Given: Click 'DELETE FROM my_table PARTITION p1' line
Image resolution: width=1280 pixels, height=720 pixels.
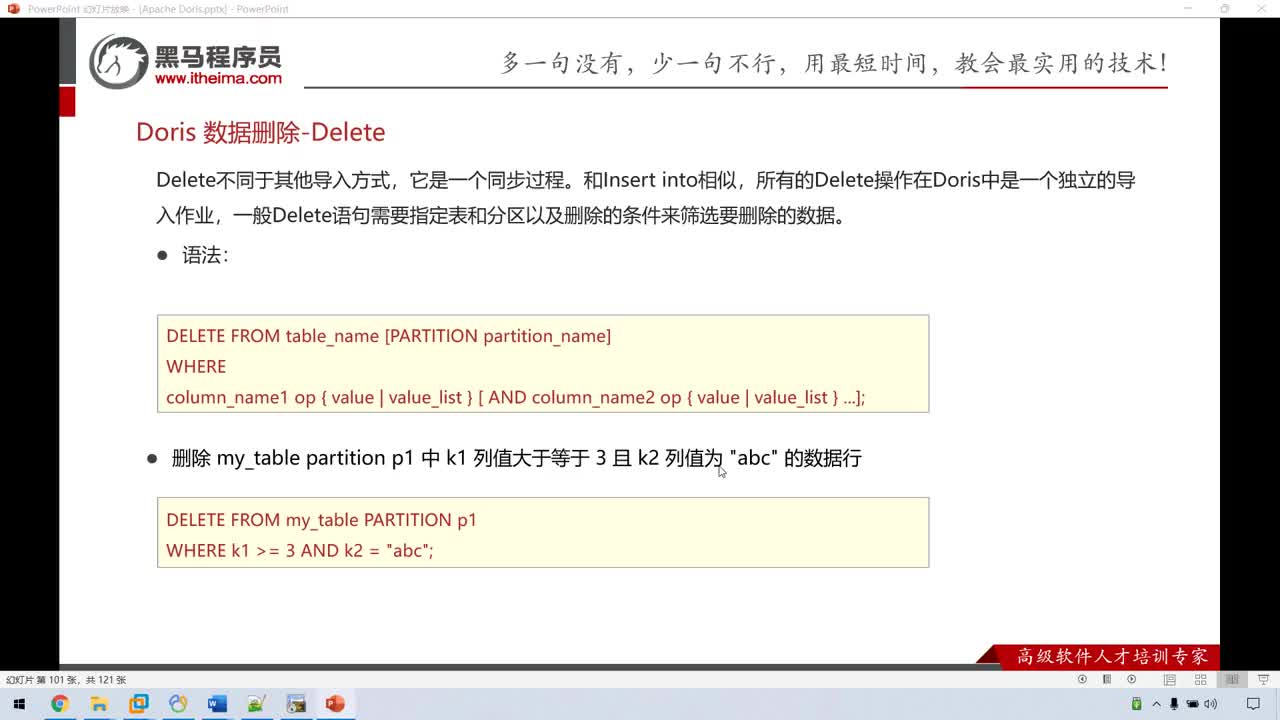Looking at the screenshot, I should tap(321, 520).
